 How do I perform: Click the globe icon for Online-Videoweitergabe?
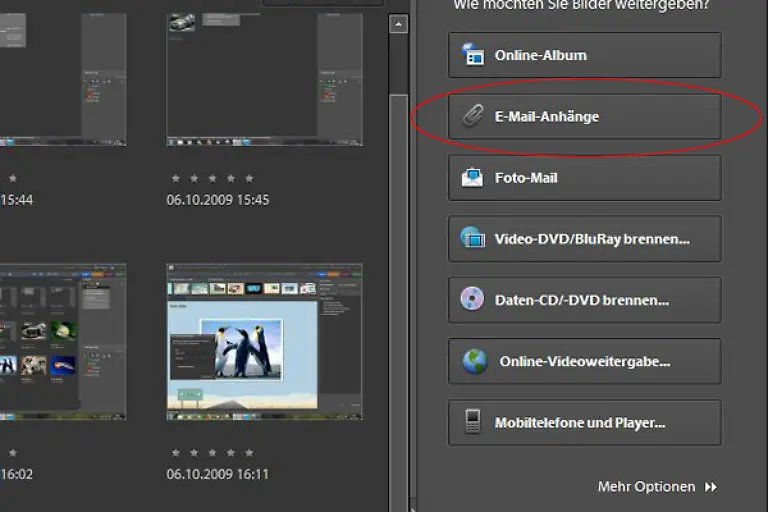point(474,362)
